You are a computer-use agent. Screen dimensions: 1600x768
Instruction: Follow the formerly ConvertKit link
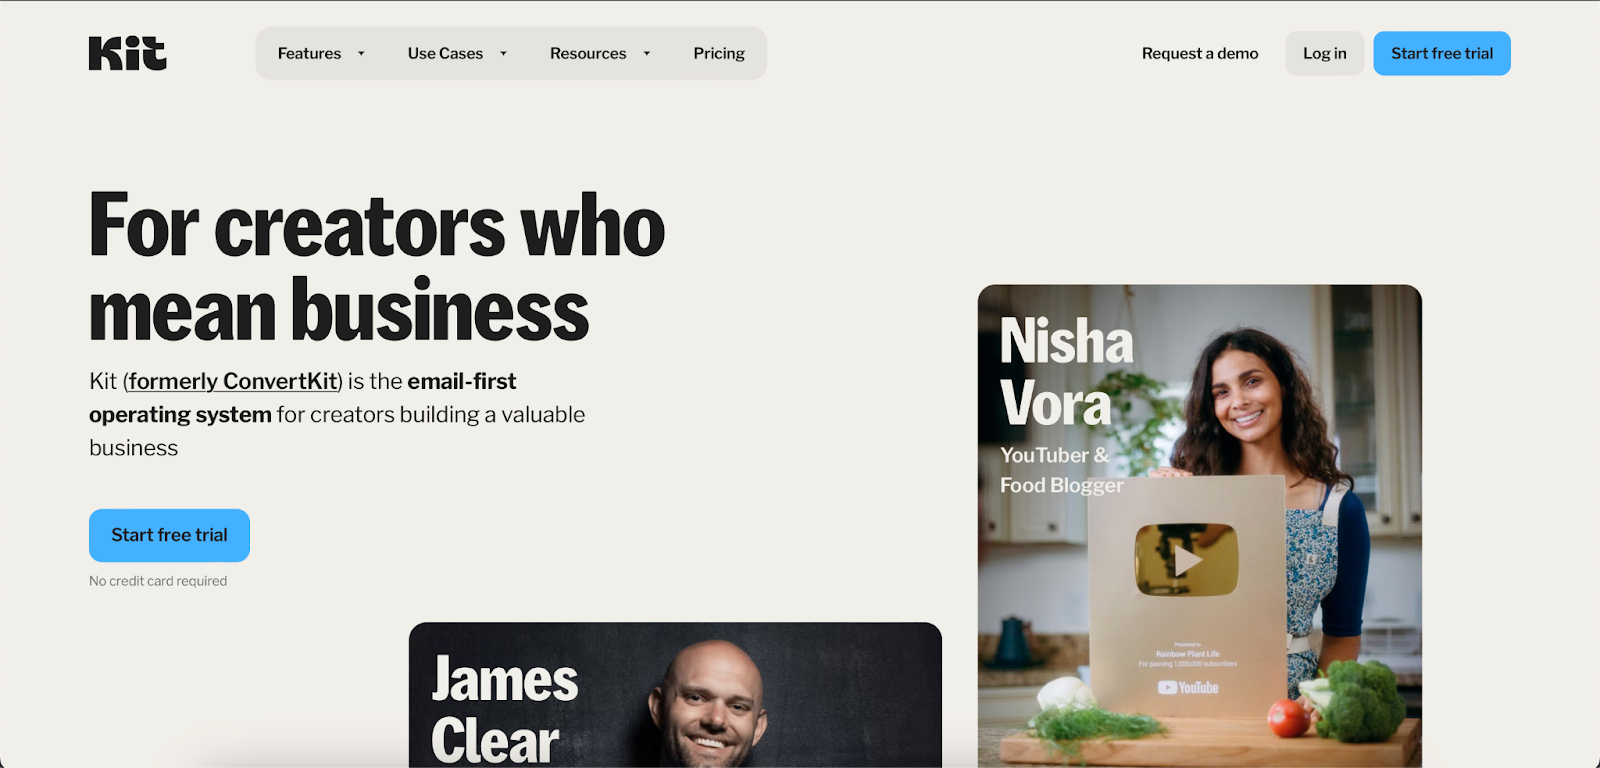pyautogui.click(x=233, y=381)
